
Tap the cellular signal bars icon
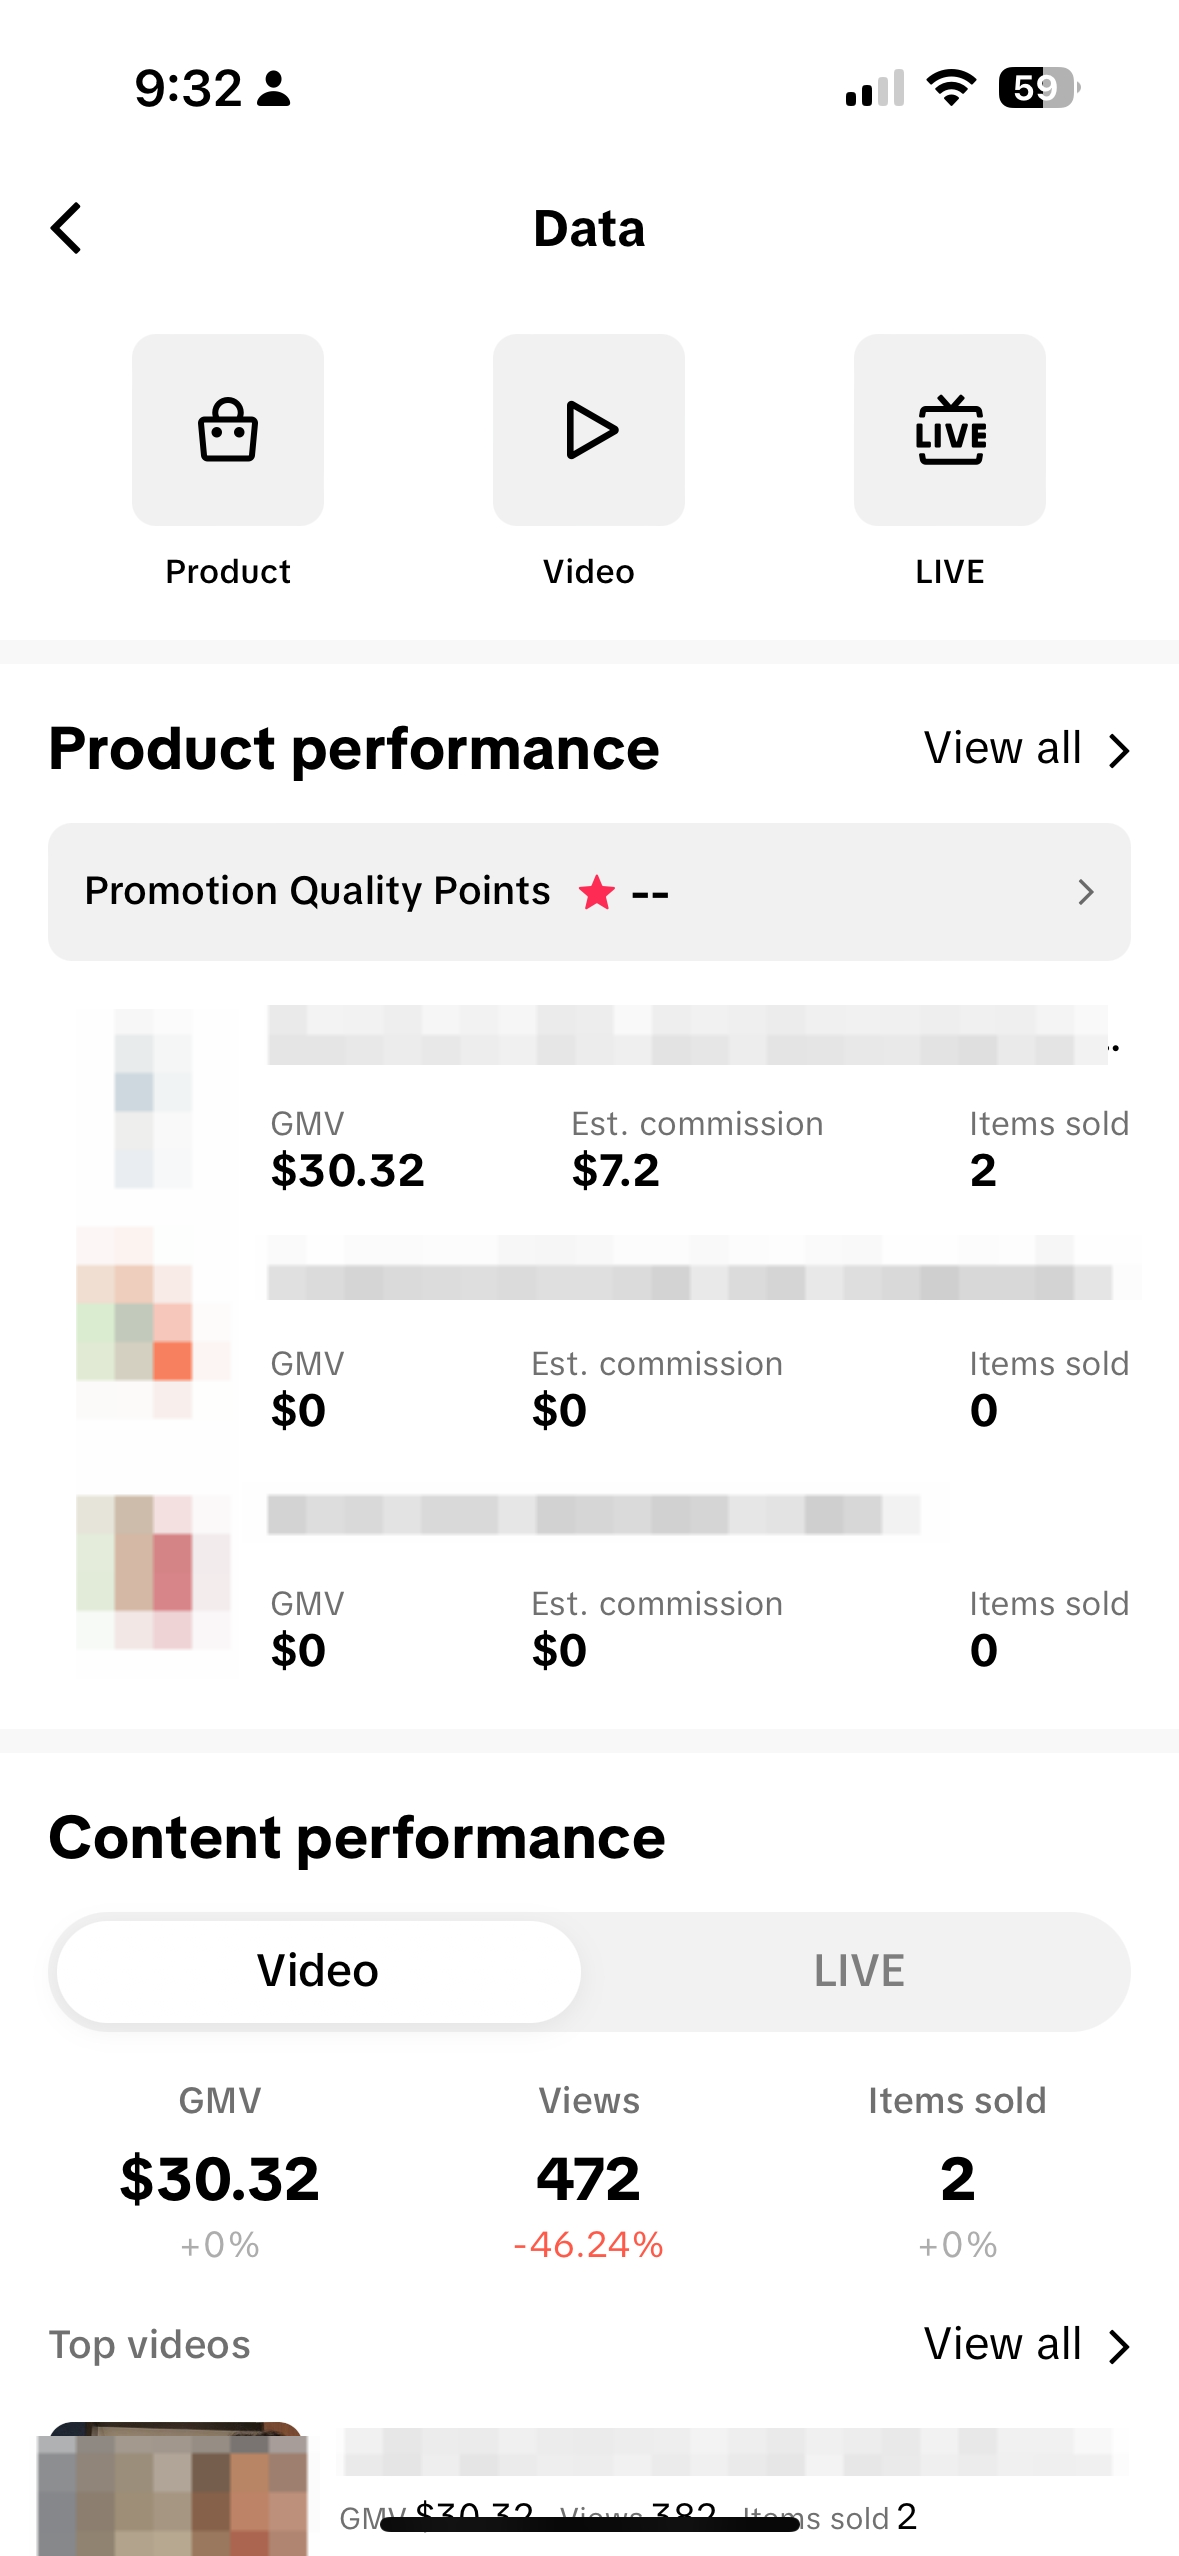coord(874,88)
